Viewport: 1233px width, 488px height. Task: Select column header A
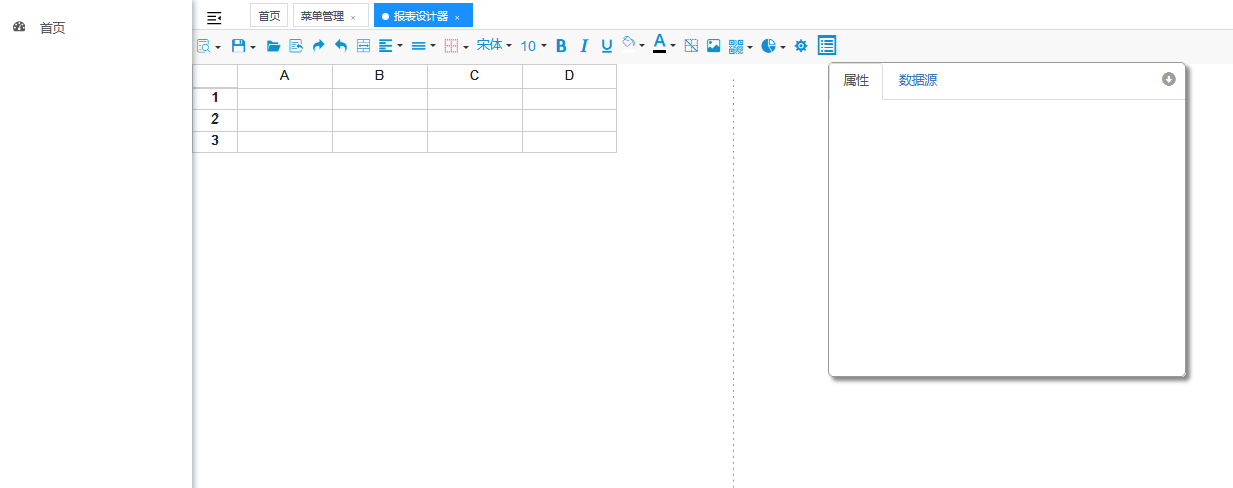pos(285,76)
